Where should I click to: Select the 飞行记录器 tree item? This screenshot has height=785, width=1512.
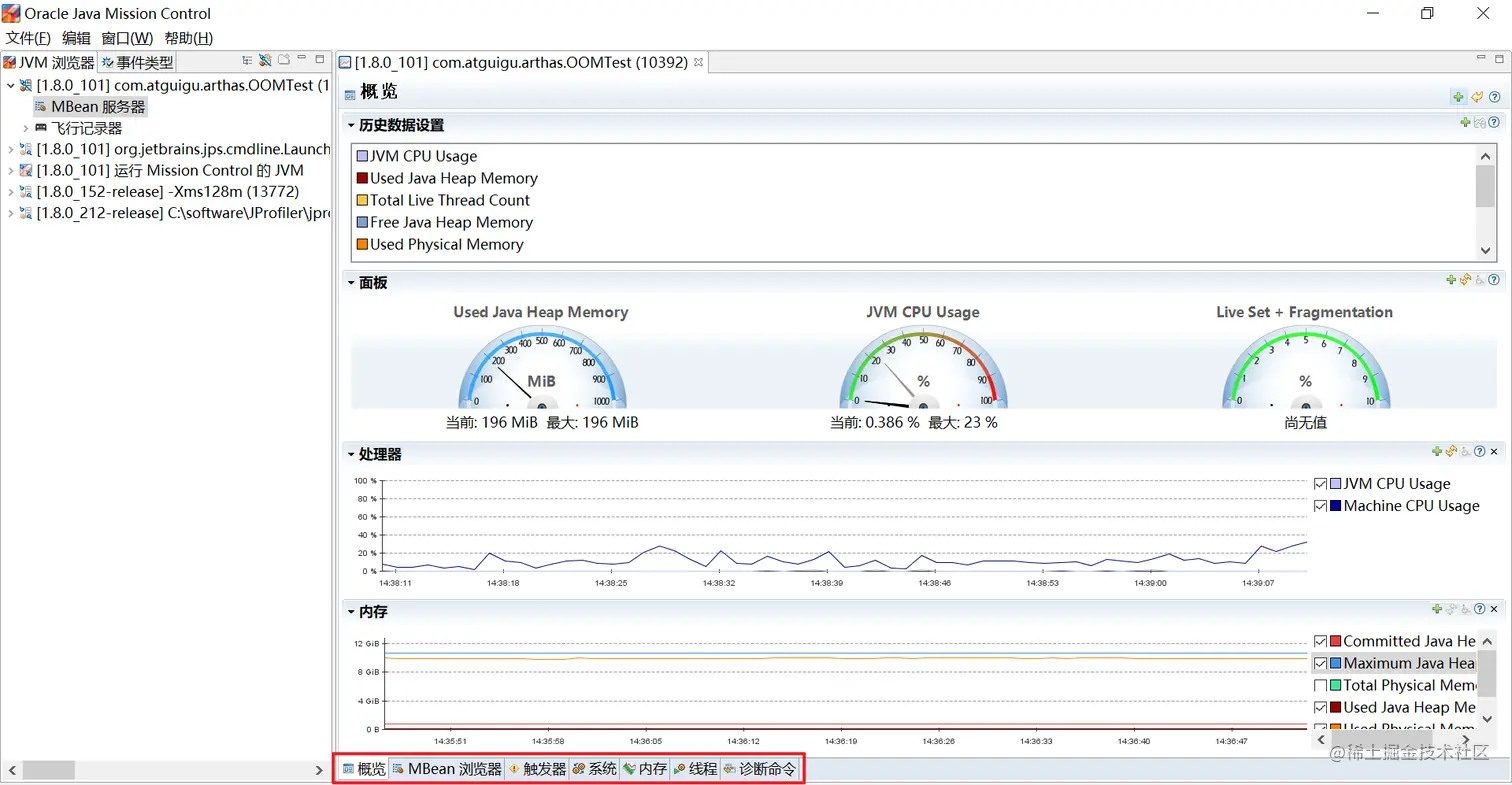tap(78, 128)
